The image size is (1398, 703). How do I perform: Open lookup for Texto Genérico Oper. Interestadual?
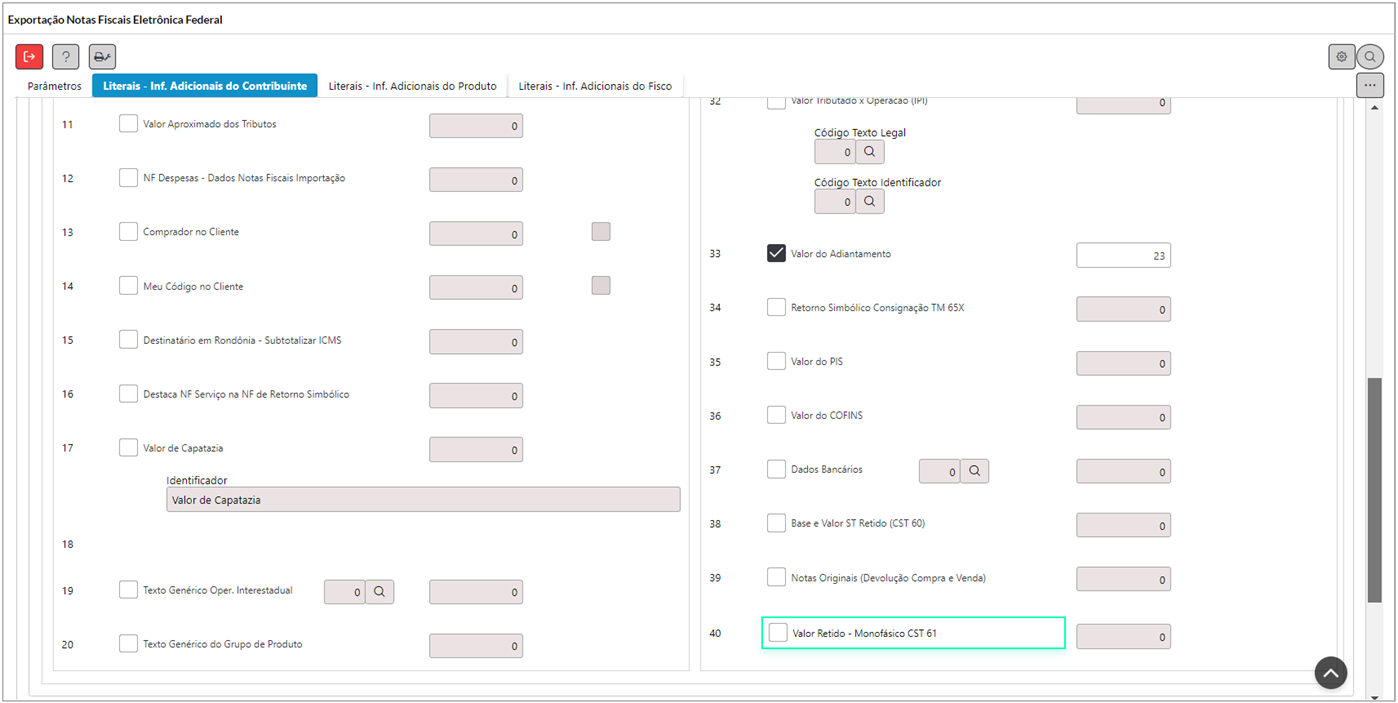tap(379, 592)
